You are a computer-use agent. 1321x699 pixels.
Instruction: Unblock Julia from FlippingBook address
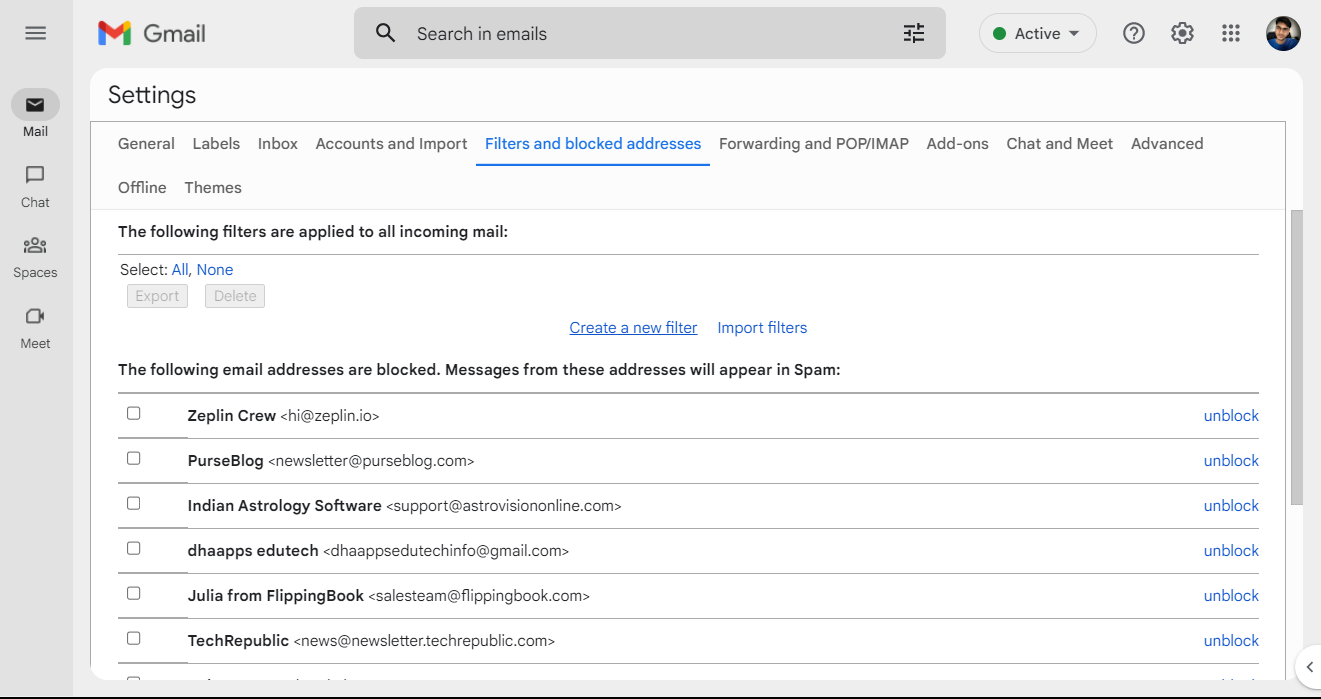pos(1231,596)
